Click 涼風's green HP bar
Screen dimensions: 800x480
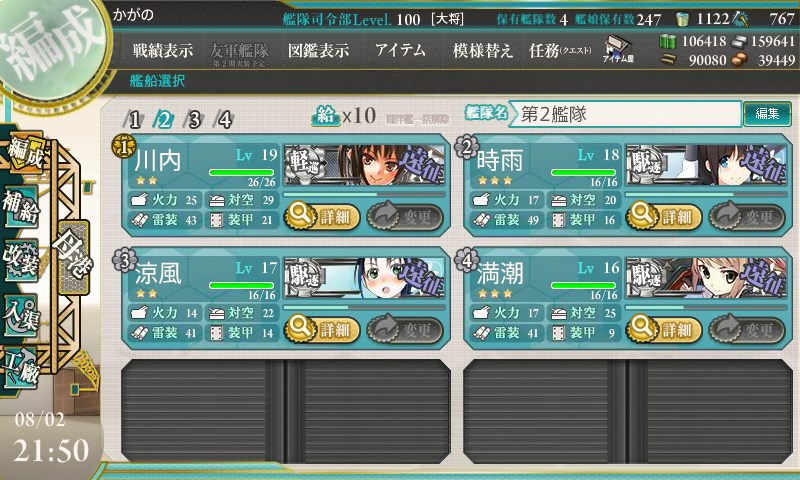point(242,285)
